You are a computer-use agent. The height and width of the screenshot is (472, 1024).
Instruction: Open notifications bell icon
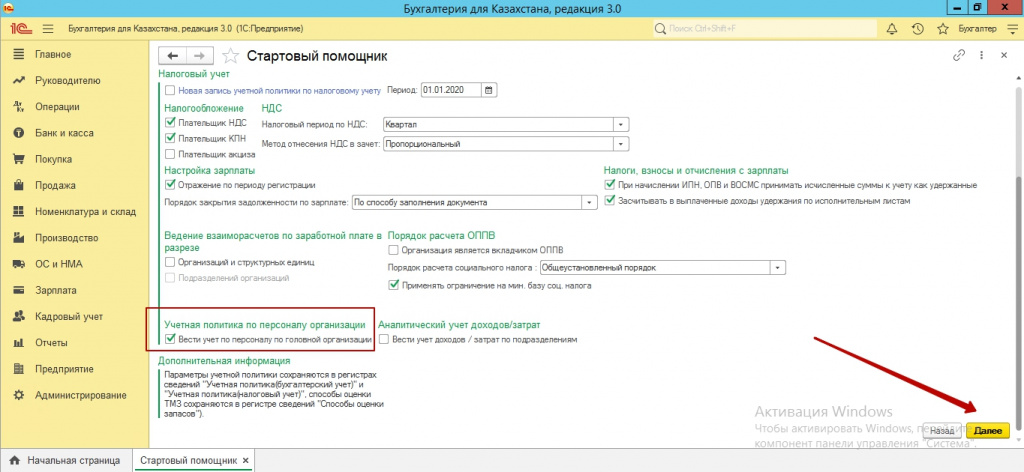[891, 29]
